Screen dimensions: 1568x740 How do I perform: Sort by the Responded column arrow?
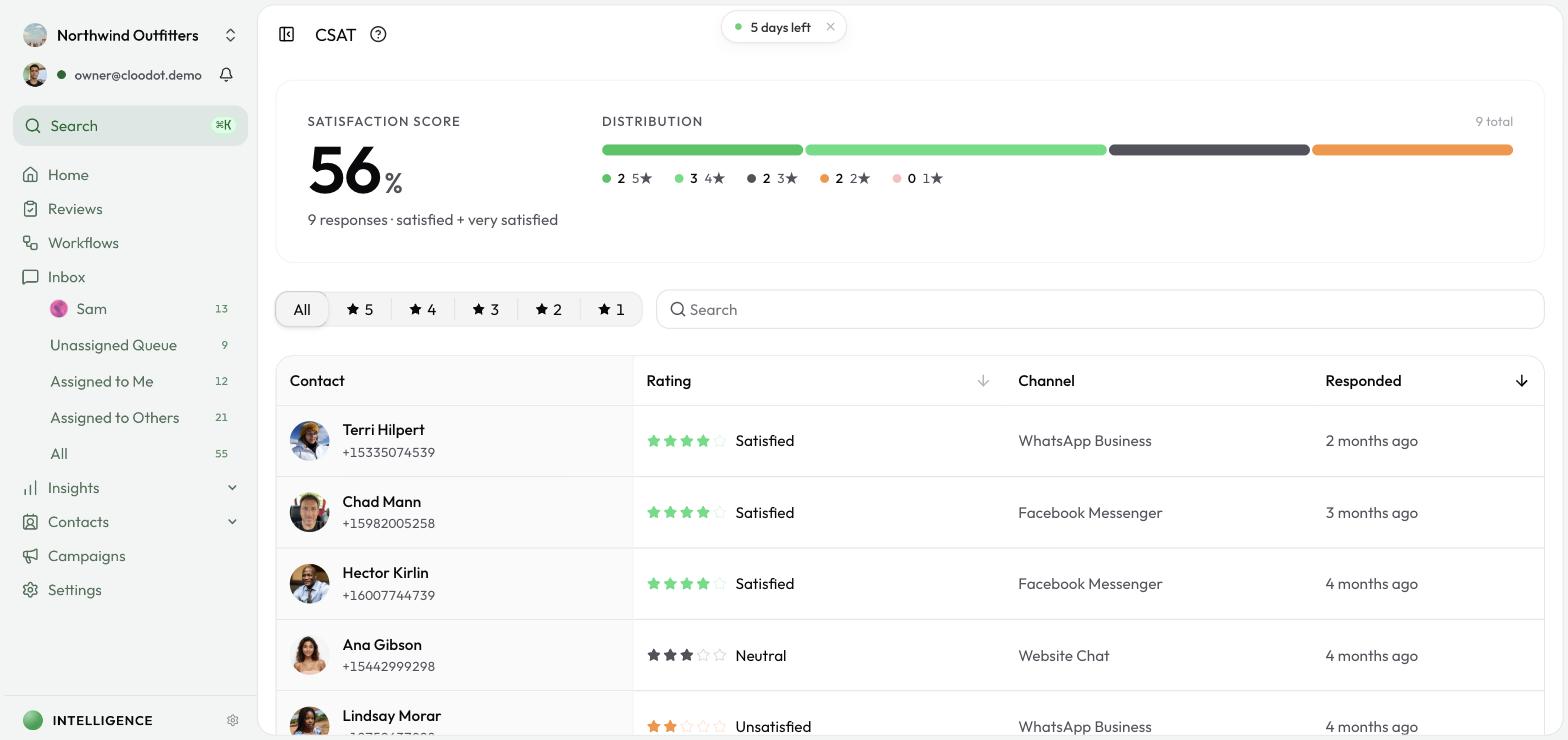pos(1521,381)
